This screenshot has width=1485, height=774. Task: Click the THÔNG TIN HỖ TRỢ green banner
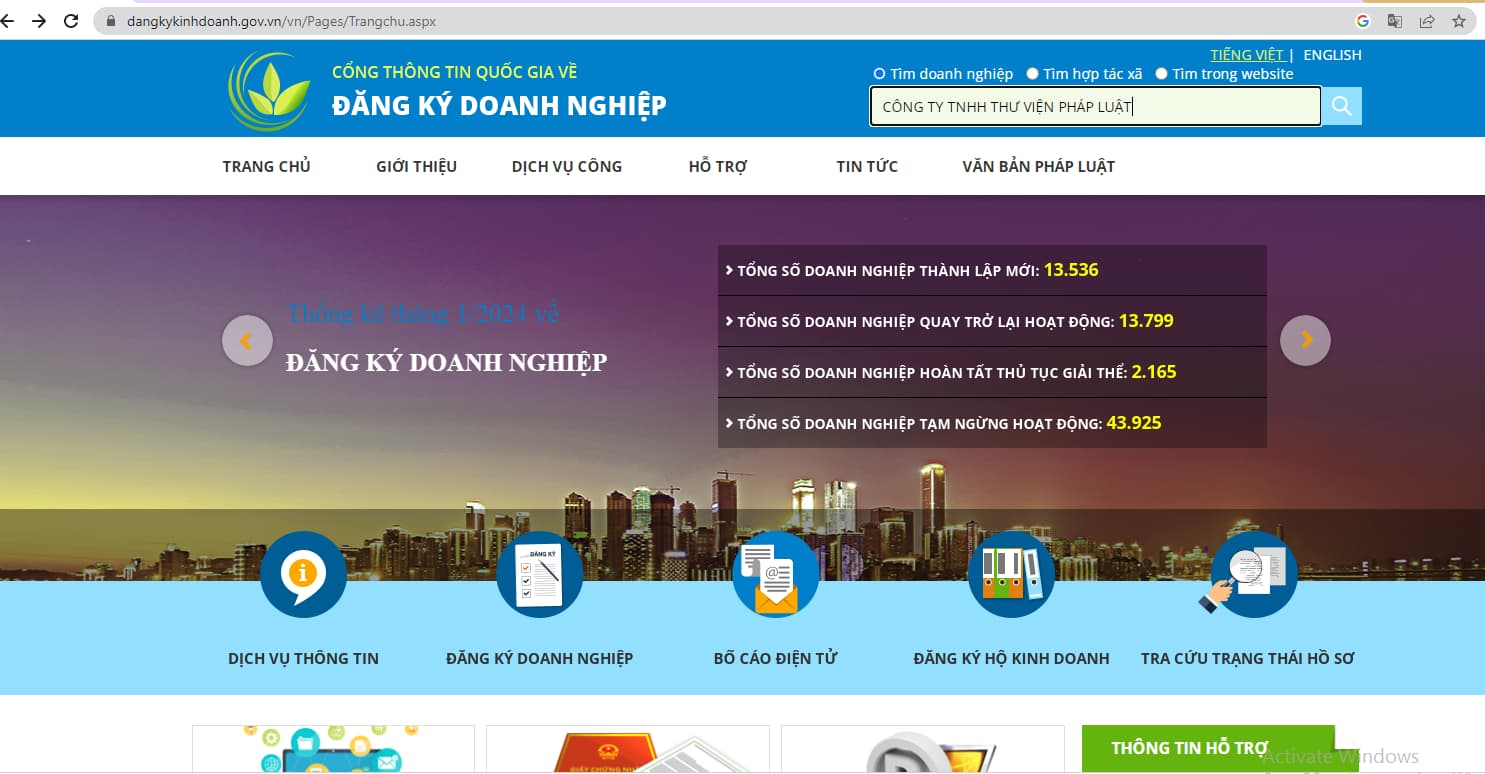[1208, 747]
